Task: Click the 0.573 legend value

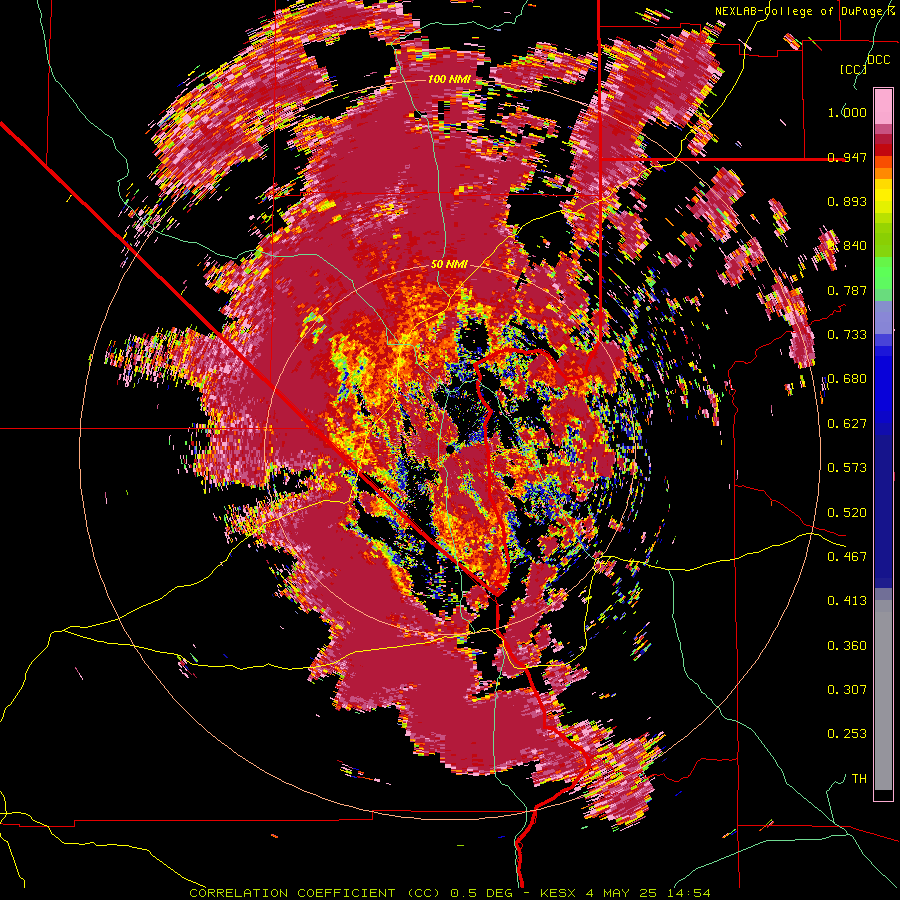Action: click(x=847, y=468)
